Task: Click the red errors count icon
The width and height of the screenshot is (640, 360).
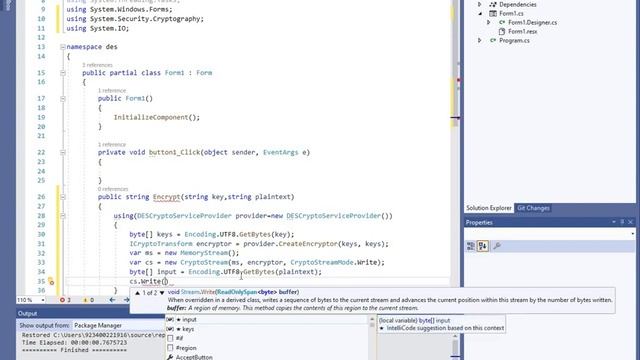Action: click(x=62, y=300)
